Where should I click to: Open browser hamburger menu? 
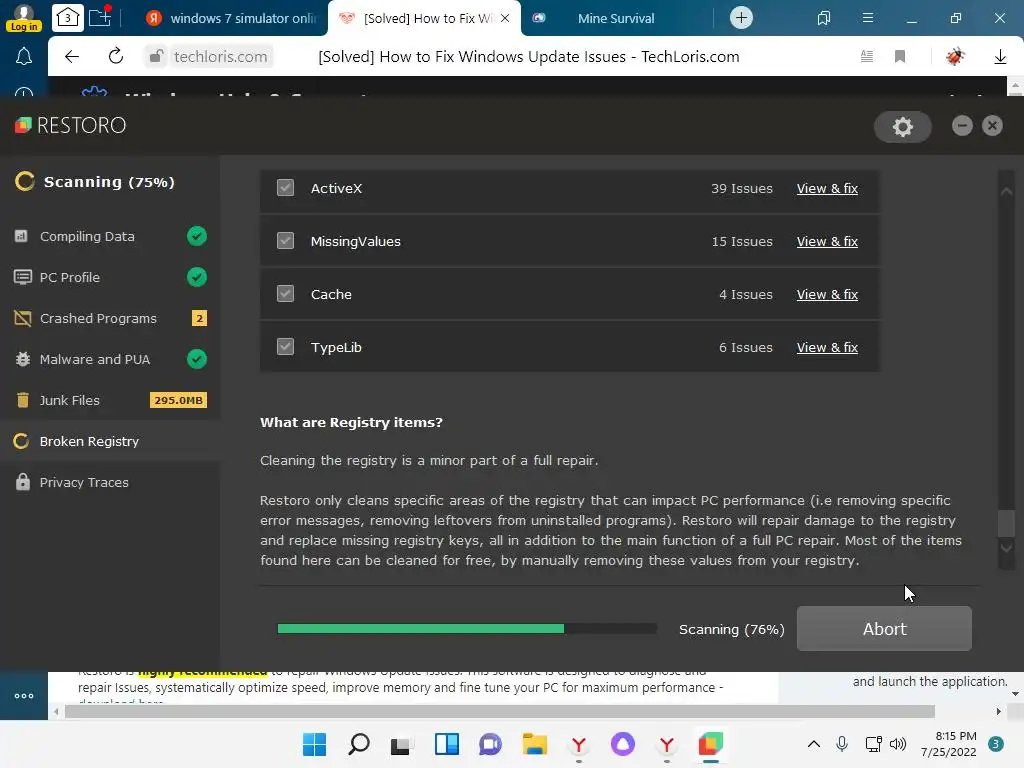[867, 18]
